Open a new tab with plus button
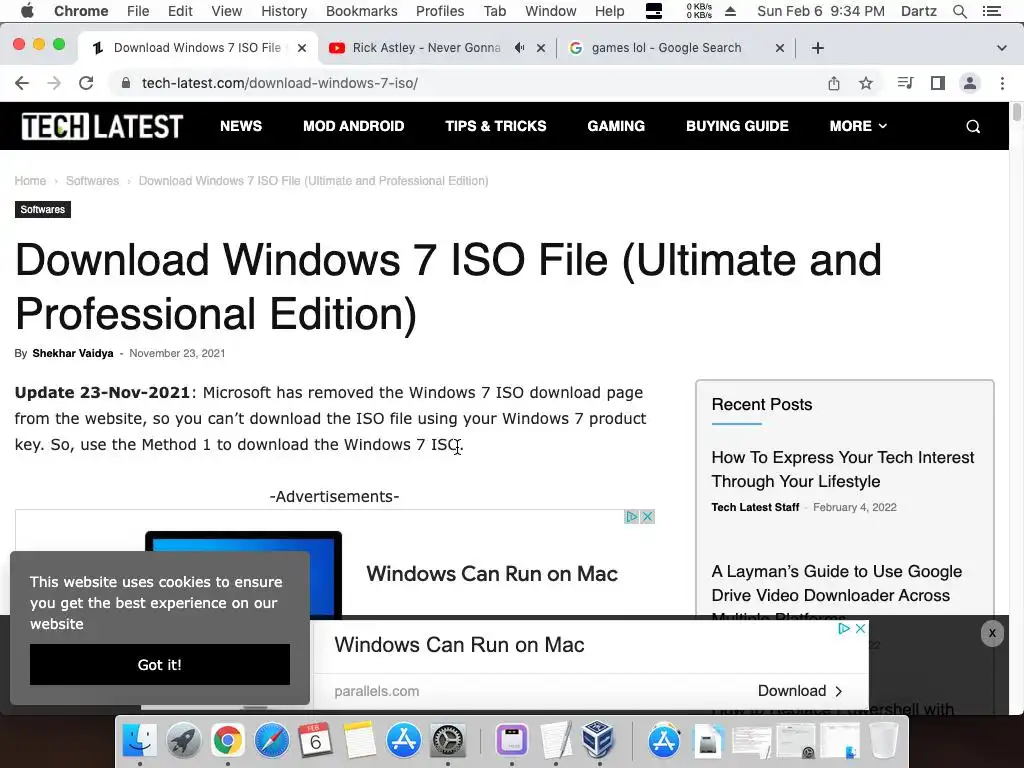 [x=818, y=48]
